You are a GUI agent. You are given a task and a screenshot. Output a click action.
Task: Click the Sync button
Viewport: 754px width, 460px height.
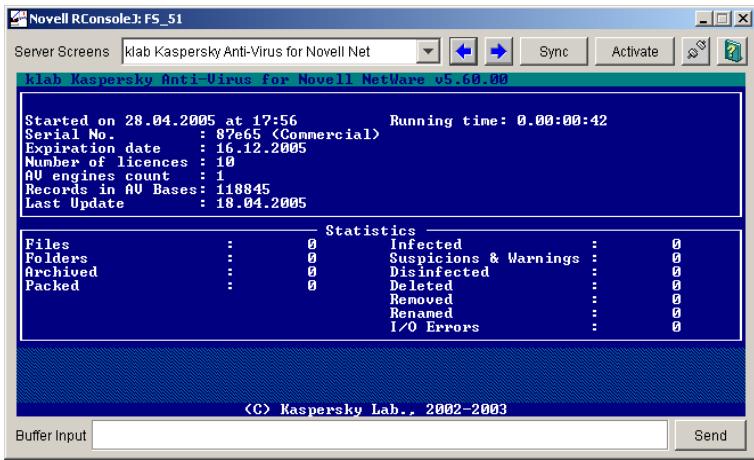pyautogui.click(x=553, y=51)
